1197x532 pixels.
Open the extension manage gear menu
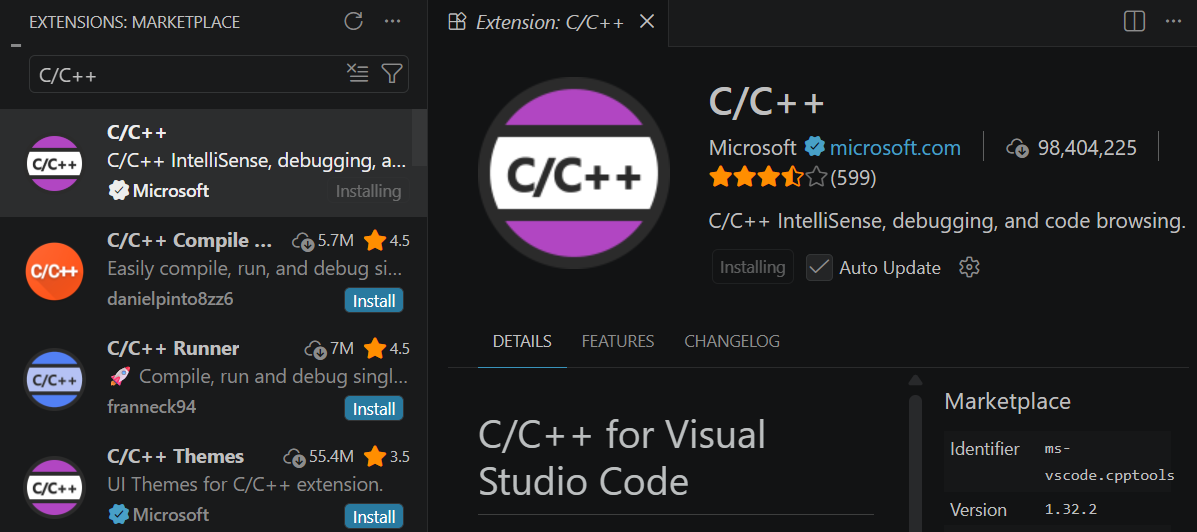pos(969,267)
